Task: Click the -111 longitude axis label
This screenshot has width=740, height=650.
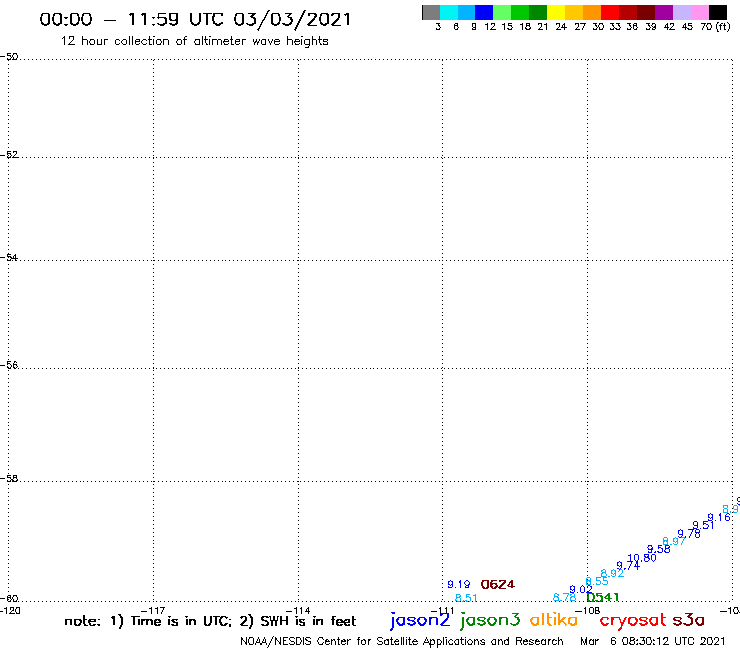Action: (x=443, y=610)
